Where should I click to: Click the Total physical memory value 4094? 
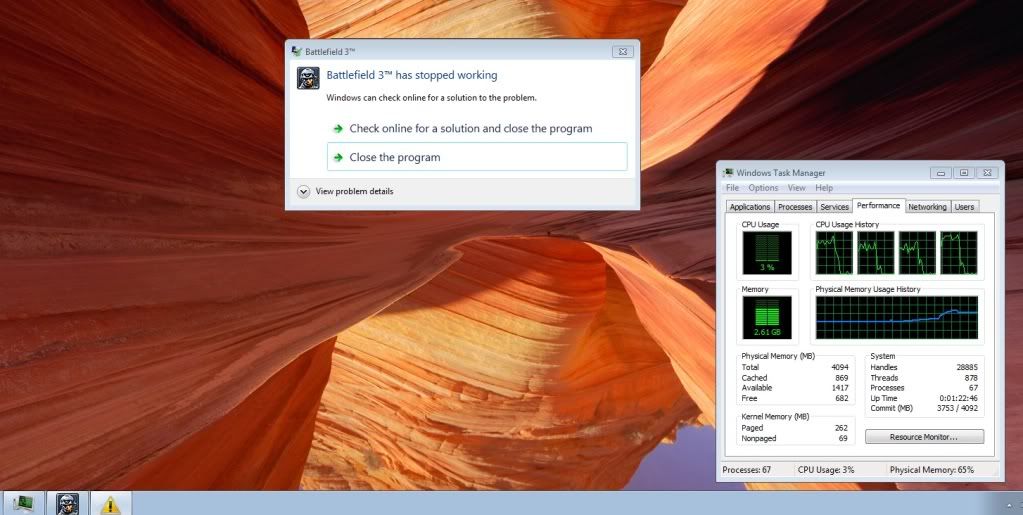840,367
